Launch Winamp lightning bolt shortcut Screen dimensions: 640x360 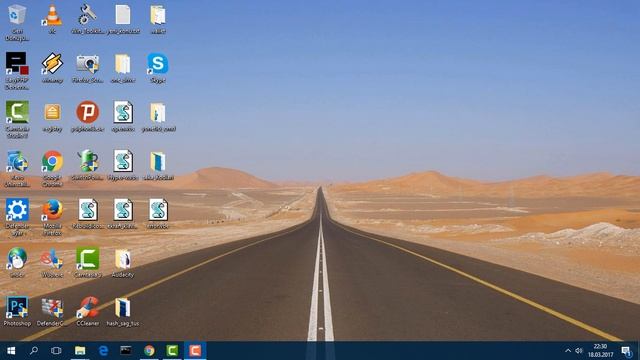[x=52, y=64]
